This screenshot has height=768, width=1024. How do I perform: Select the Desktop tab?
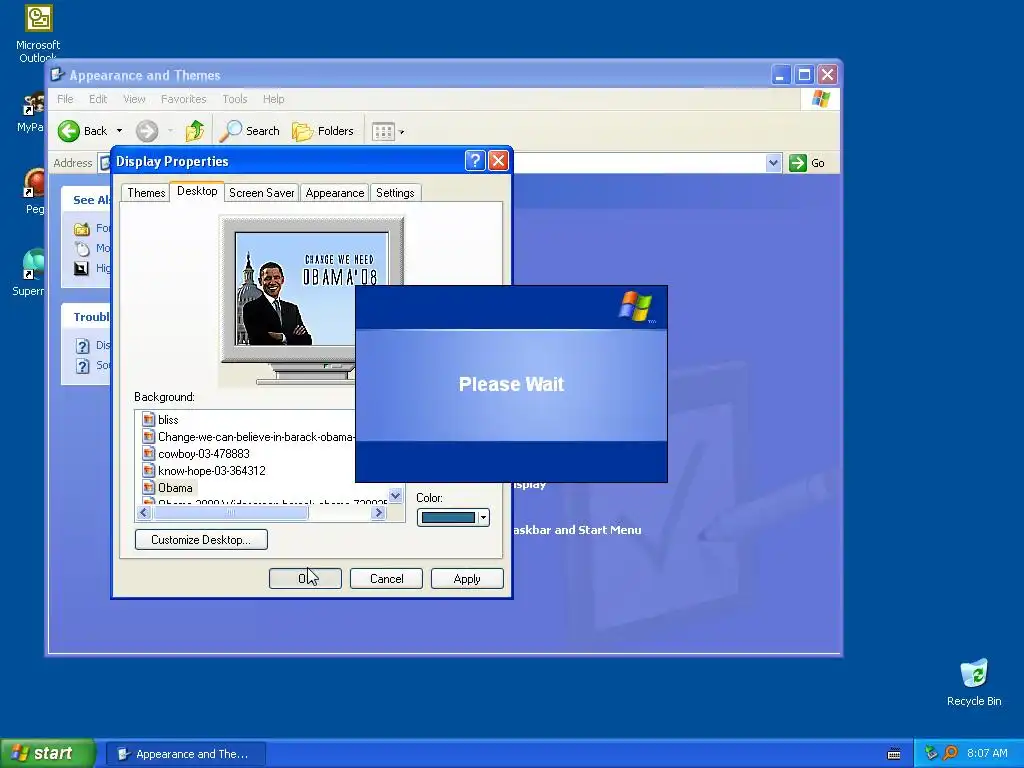pos(197,191)
